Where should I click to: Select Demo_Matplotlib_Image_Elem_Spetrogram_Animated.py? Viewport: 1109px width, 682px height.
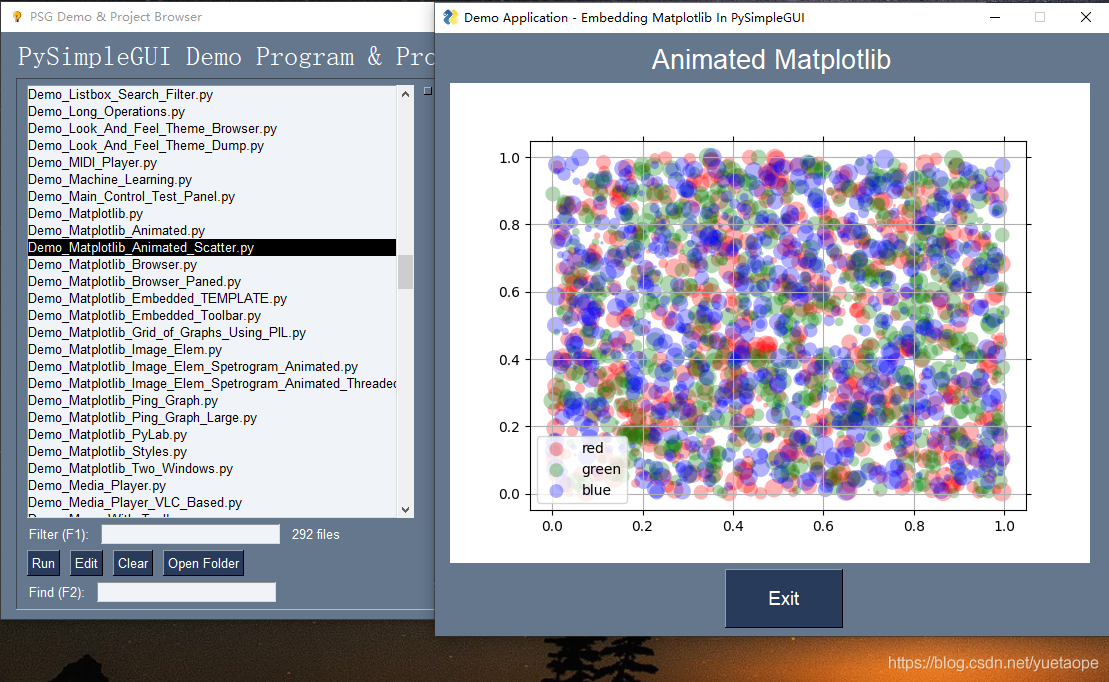point(211,366)
